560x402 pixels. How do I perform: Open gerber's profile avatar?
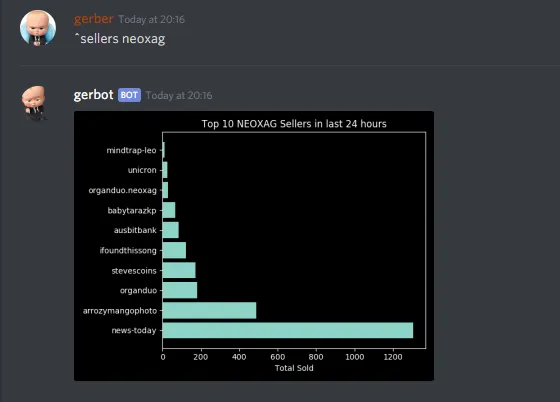tap(38, 28)
